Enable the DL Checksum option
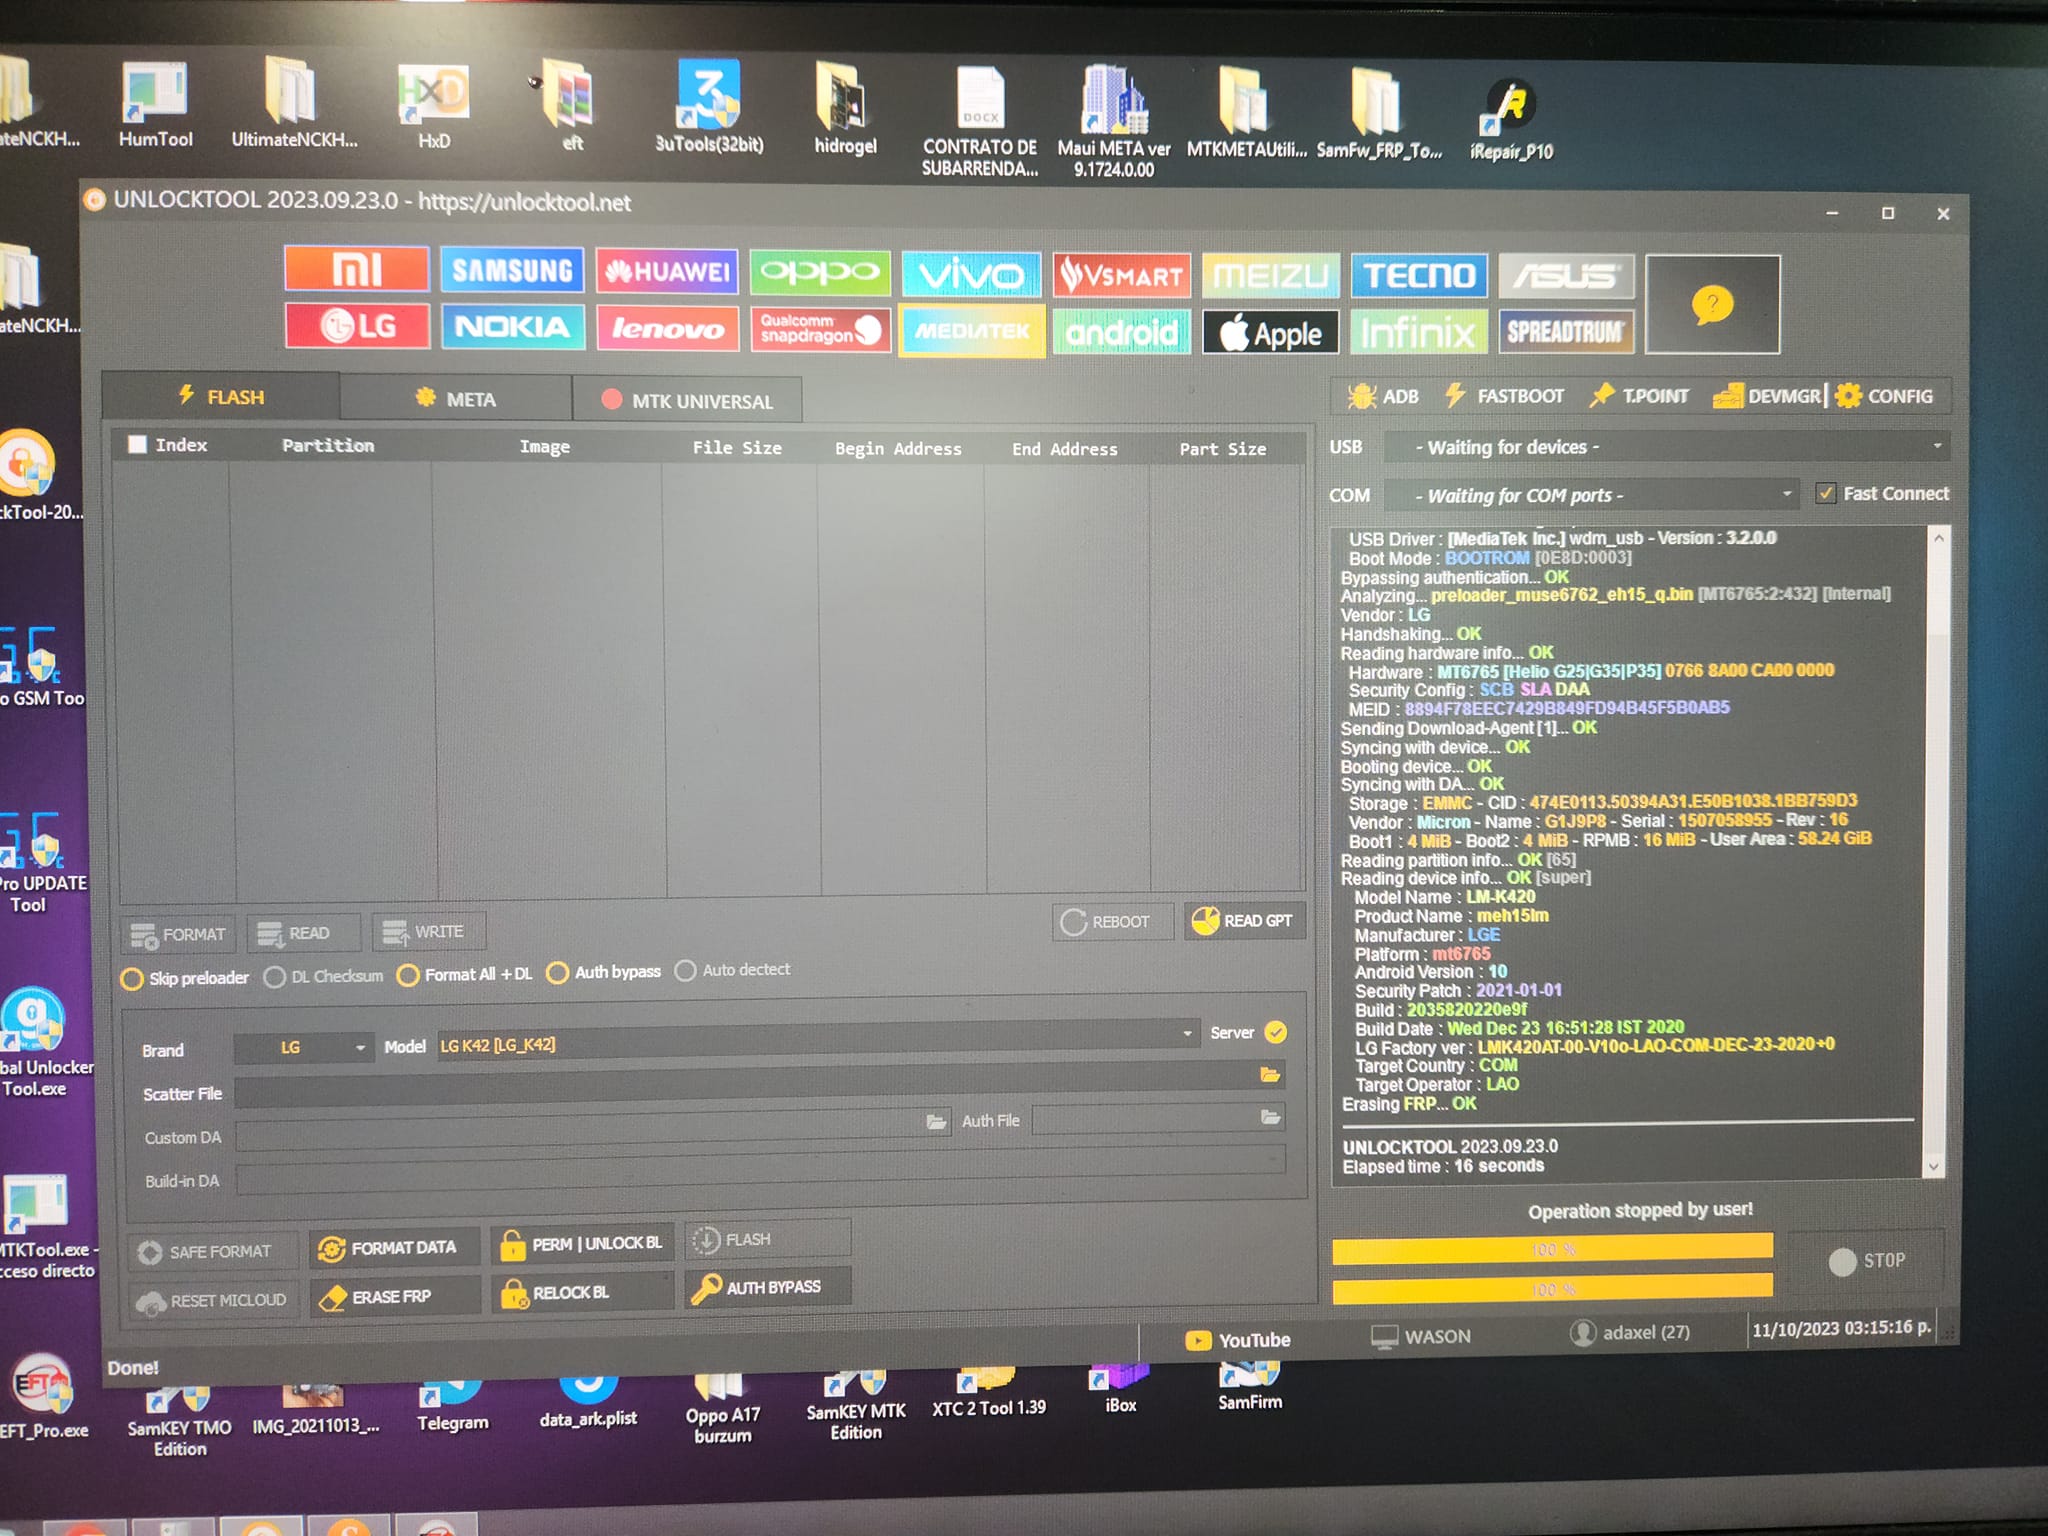This screenshot has width=2048, height=1536. (274, 977)
